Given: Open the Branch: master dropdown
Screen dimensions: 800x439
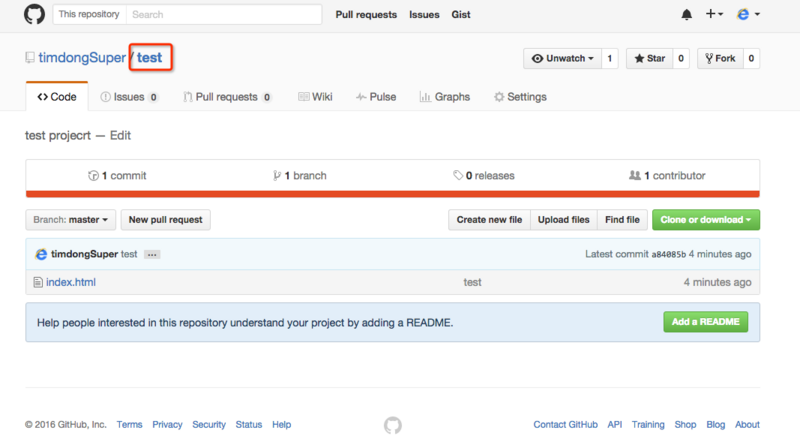Looking at the screenshot, I should coord(70,220).
